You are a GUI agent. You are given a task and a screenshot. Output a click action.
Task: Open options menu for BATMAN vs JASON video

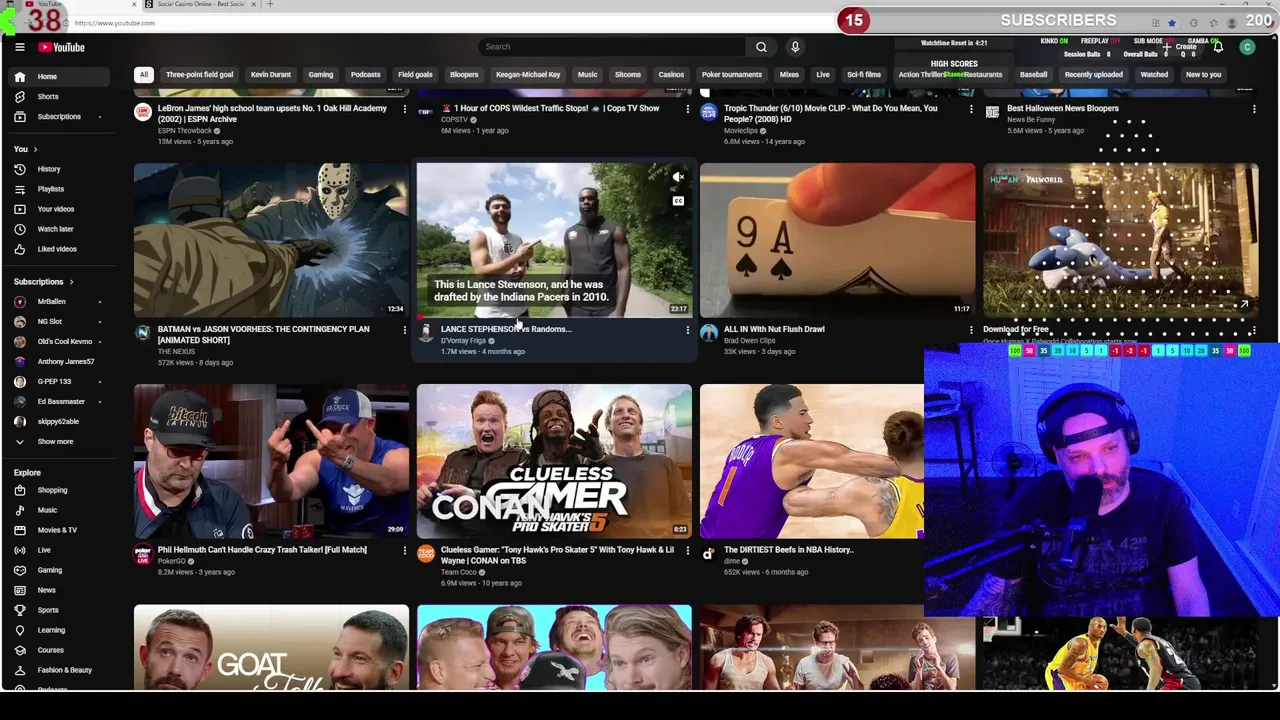404,329
